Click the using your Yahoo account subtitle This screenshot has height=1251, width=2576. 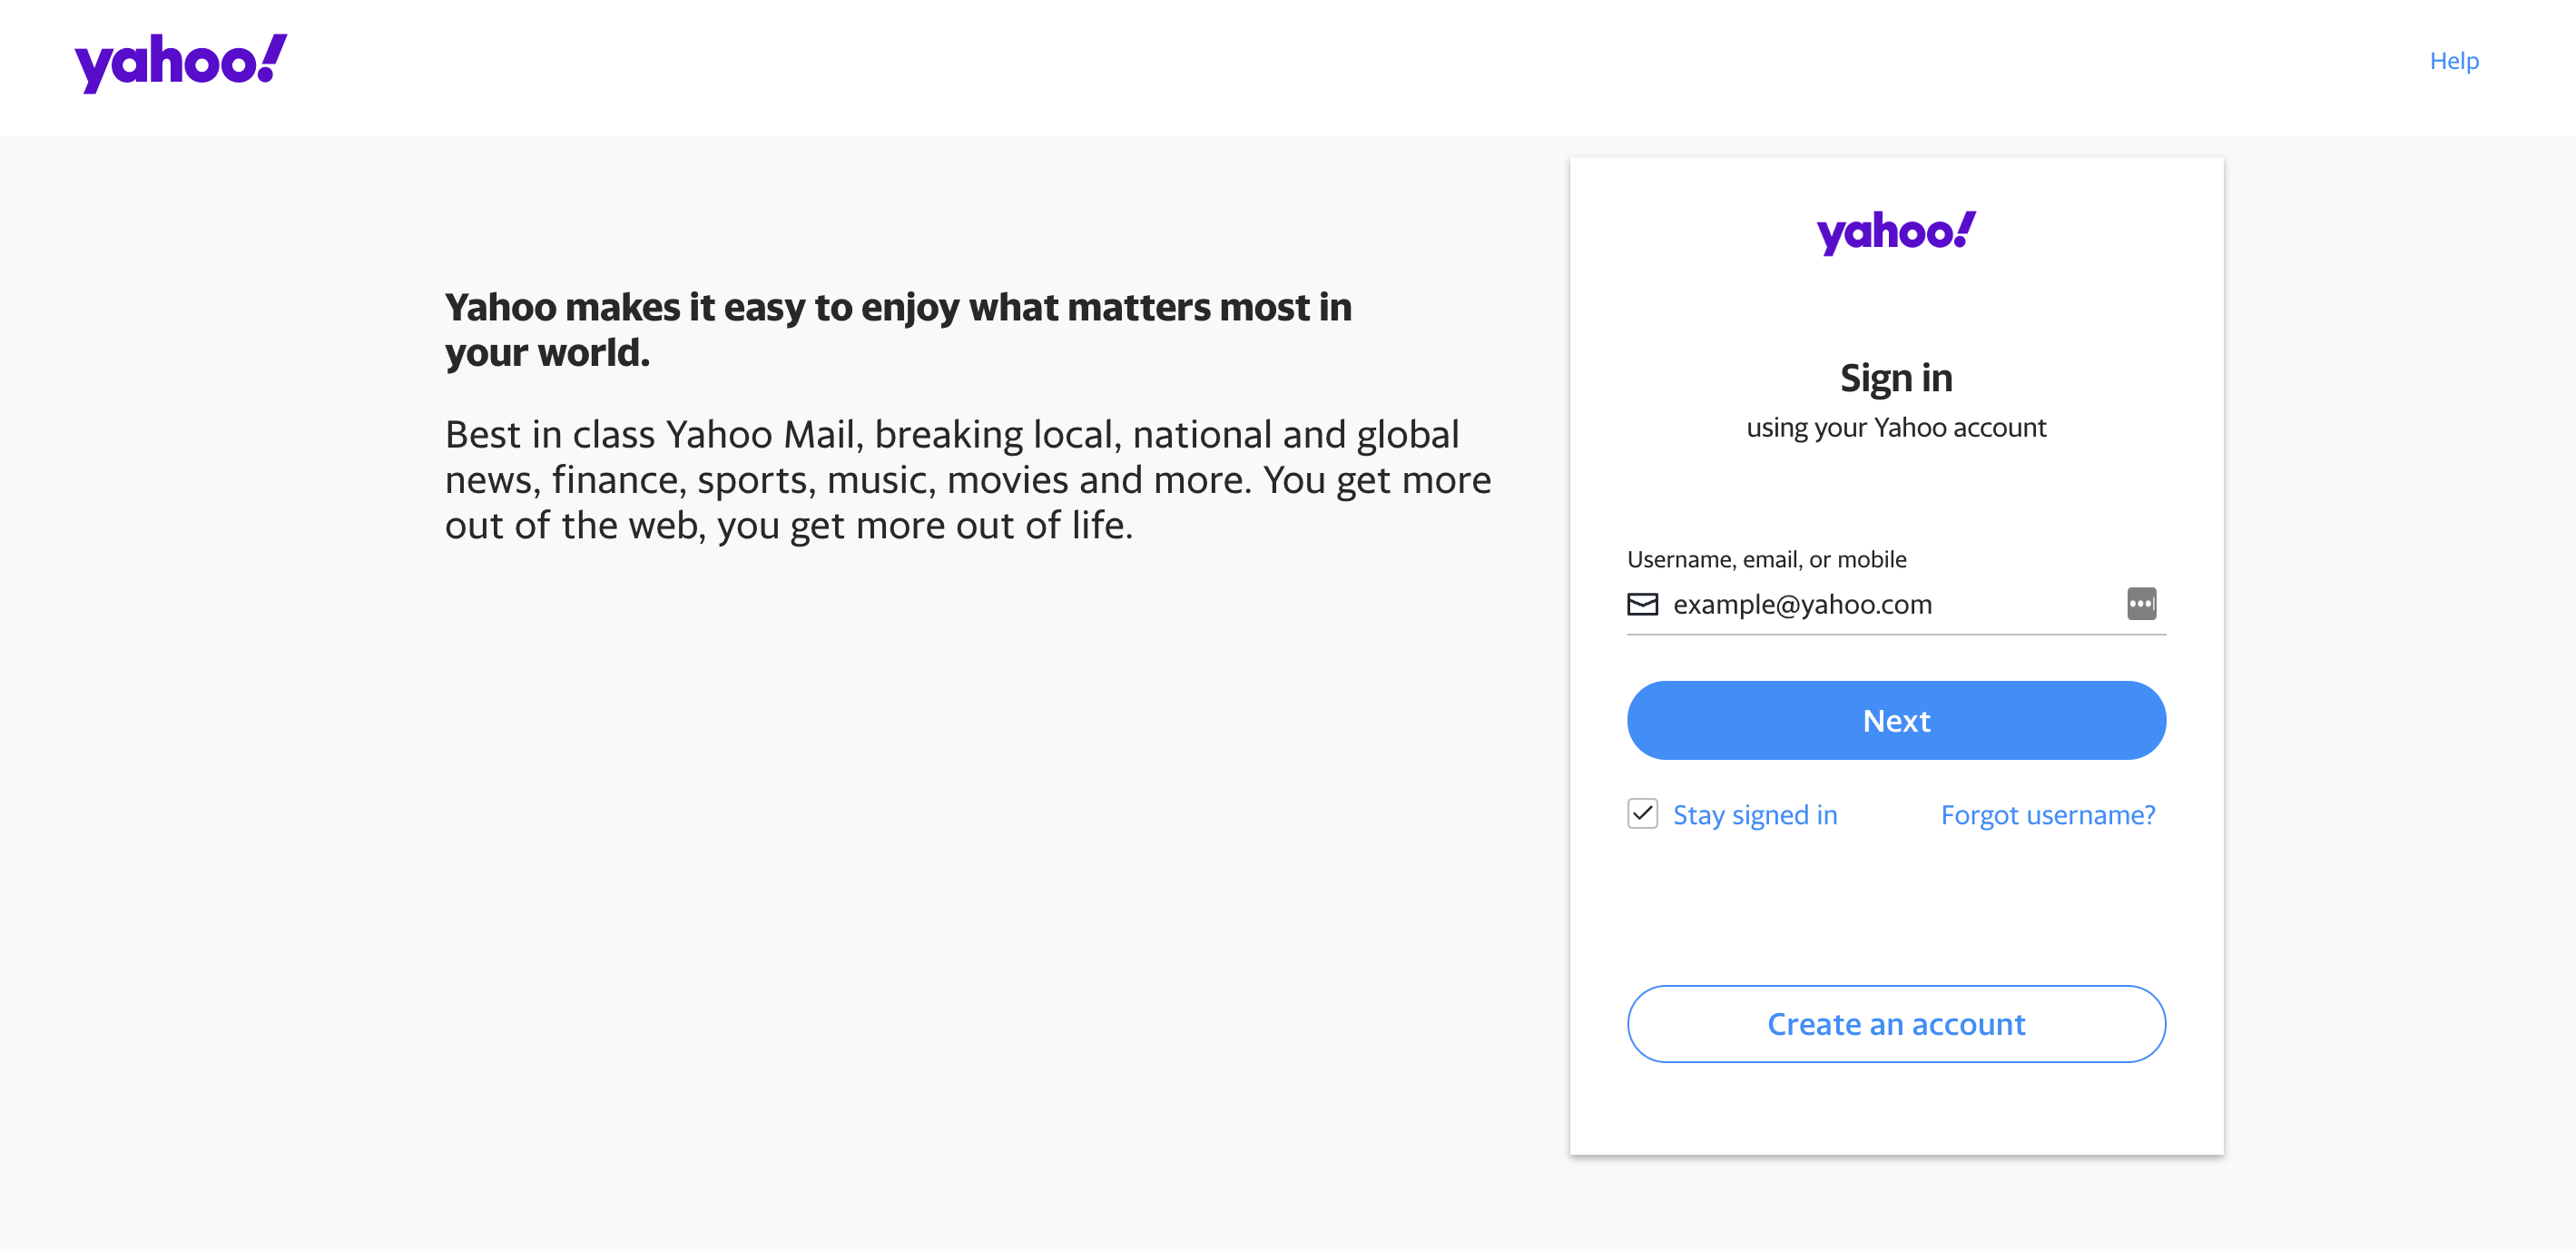tap(1896, 428)
